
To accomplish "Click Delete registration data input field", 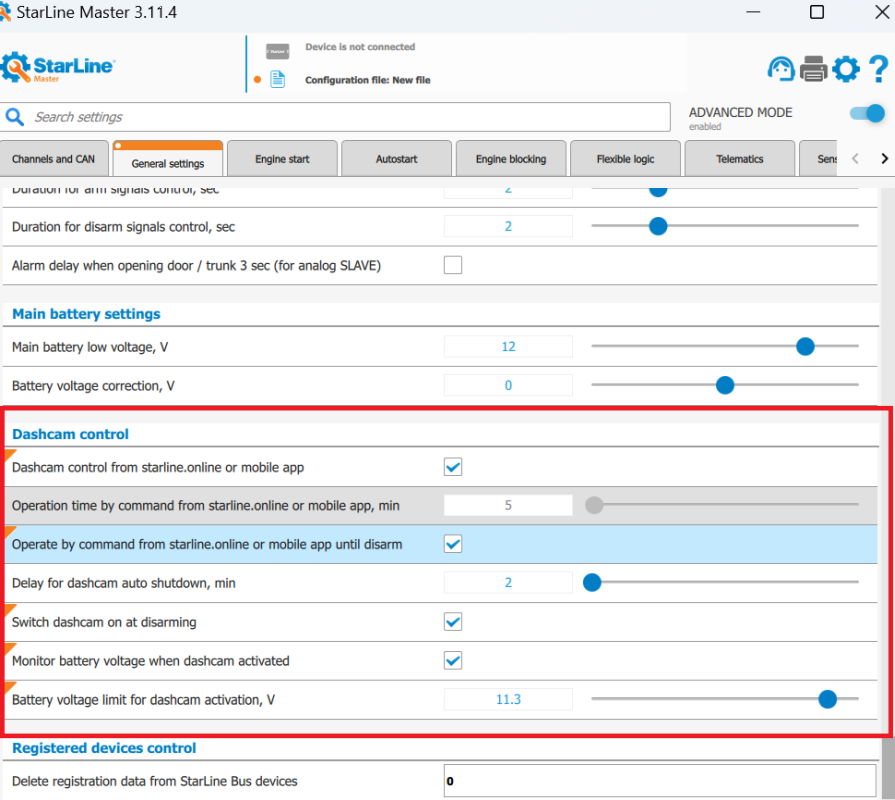I will pyautogui.click(x=660, y=781).
